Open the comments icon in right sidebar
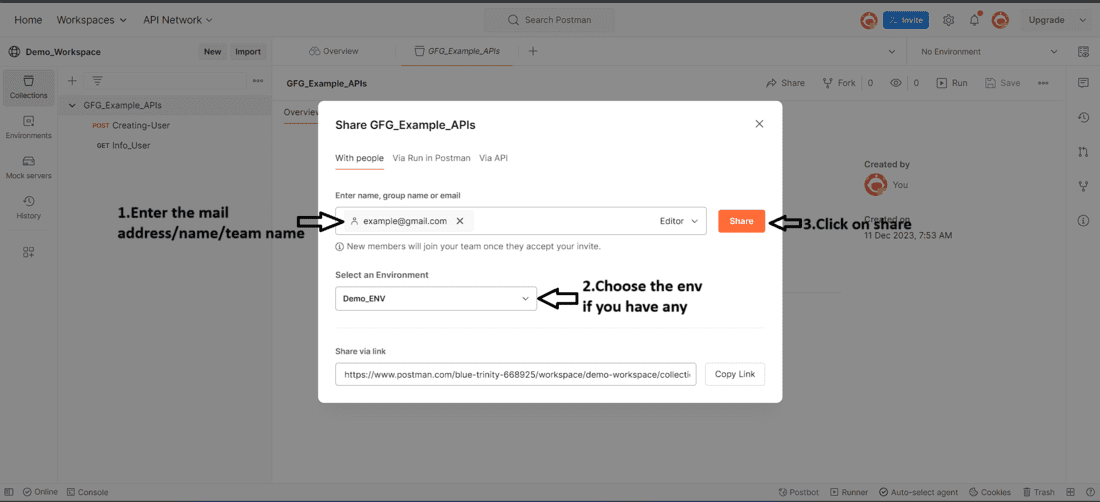 [x=1082, y=83]
